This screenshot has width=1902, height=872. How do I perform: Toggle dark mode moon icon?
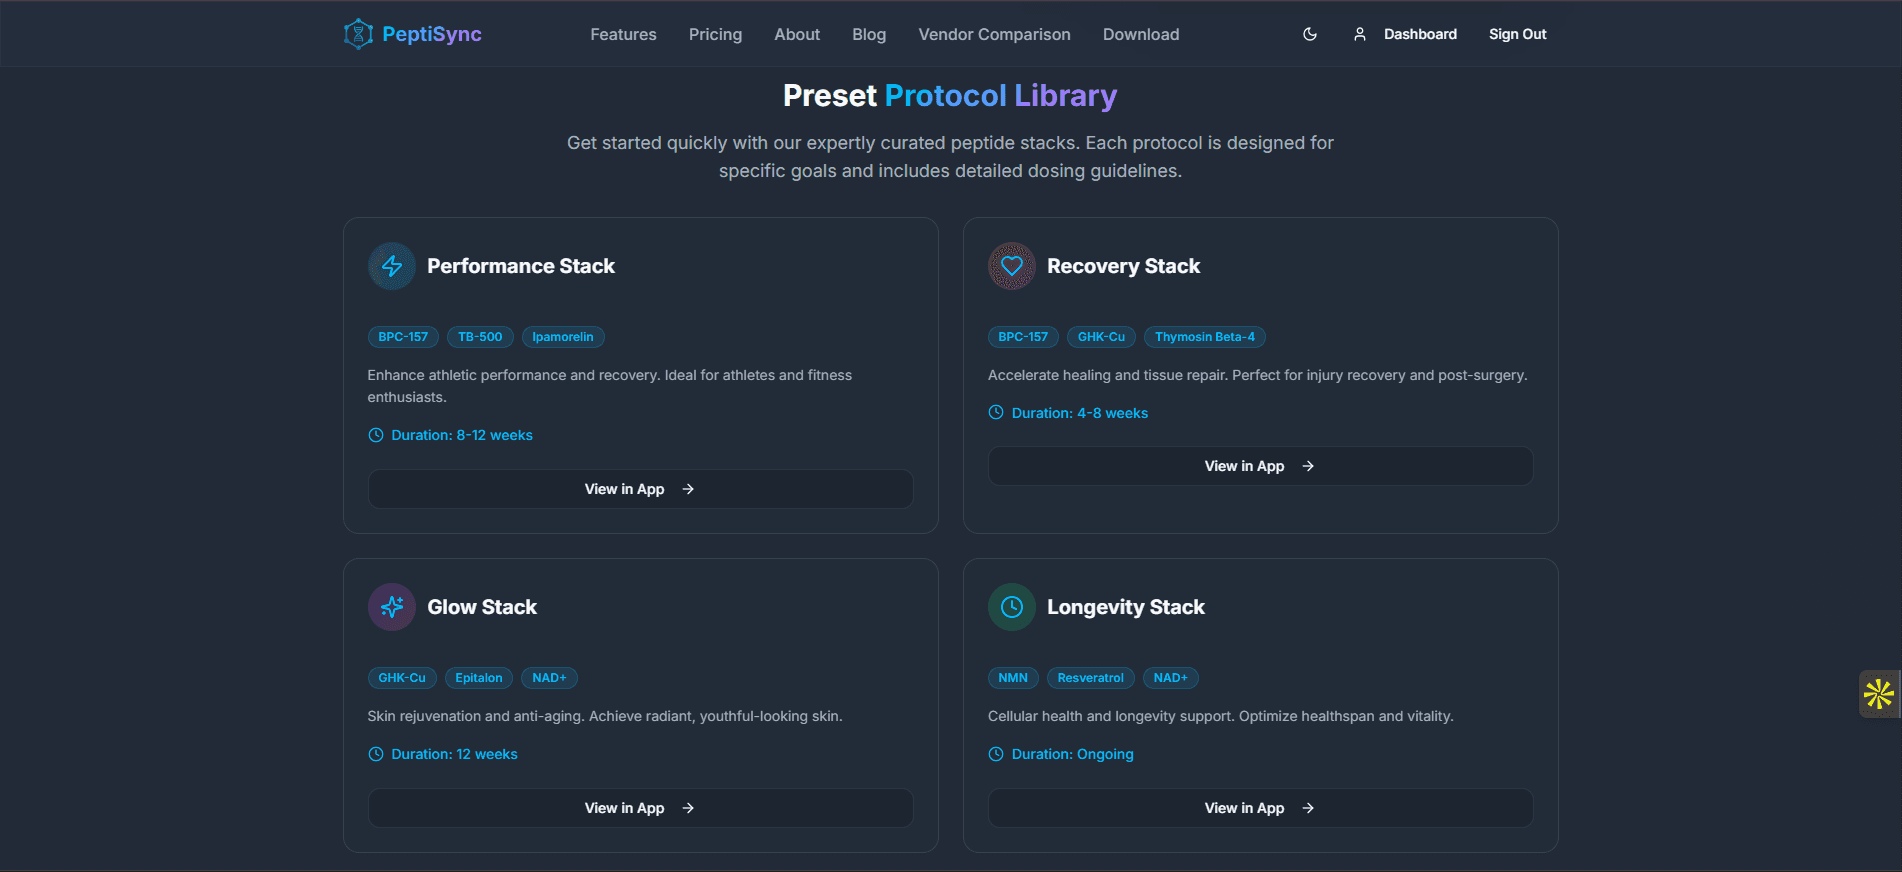pyautogui.click(x=1310, y=34)
